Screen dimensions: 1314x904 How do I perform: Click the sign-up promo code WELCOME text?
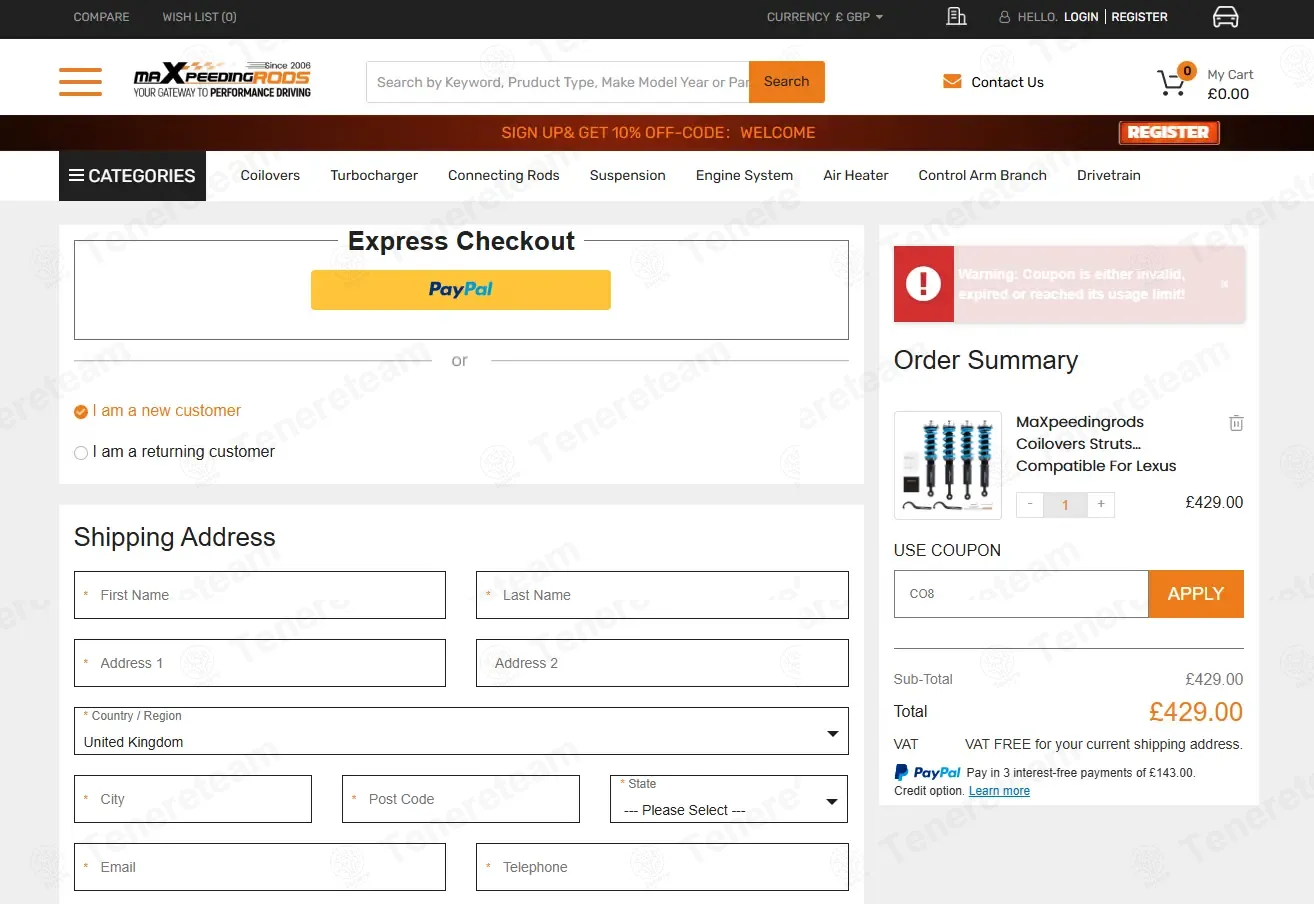pos(658,132)
